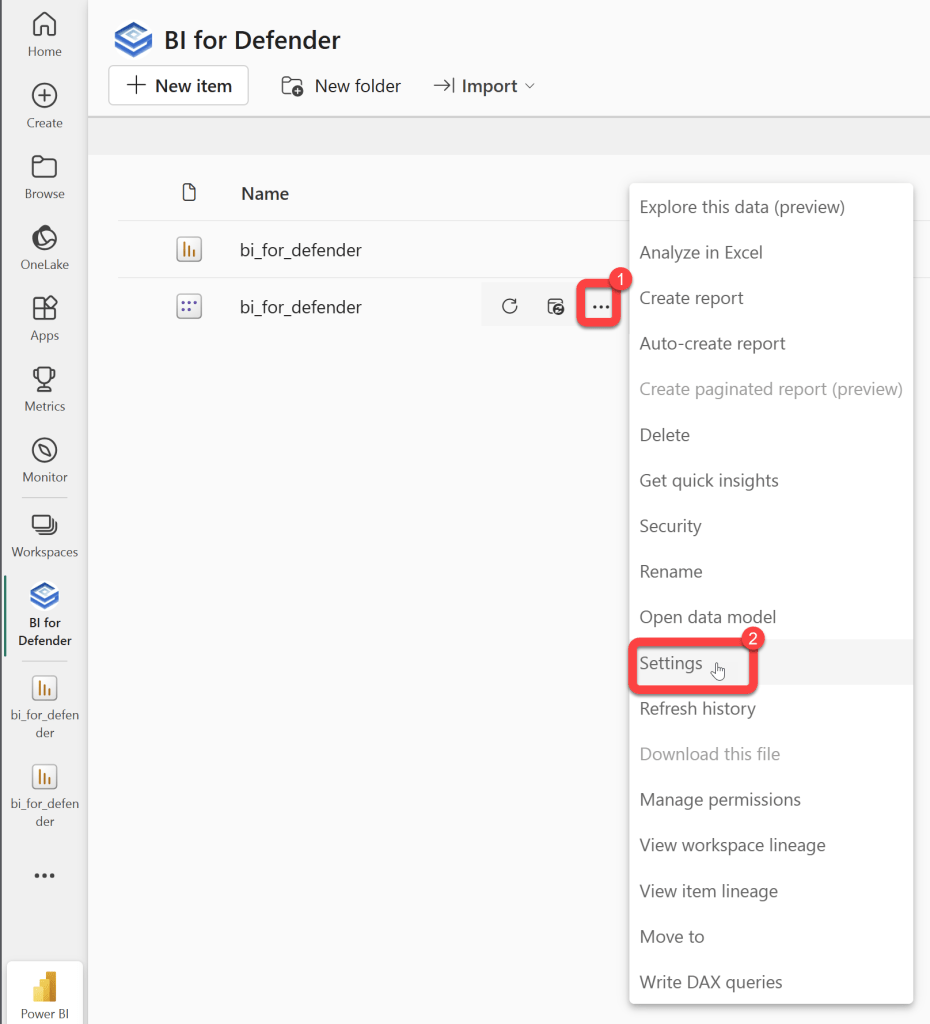The image size is (930, 1024).
Task: Open first bi_for_defen der report in sidebar
Action: tap(44, 707)
